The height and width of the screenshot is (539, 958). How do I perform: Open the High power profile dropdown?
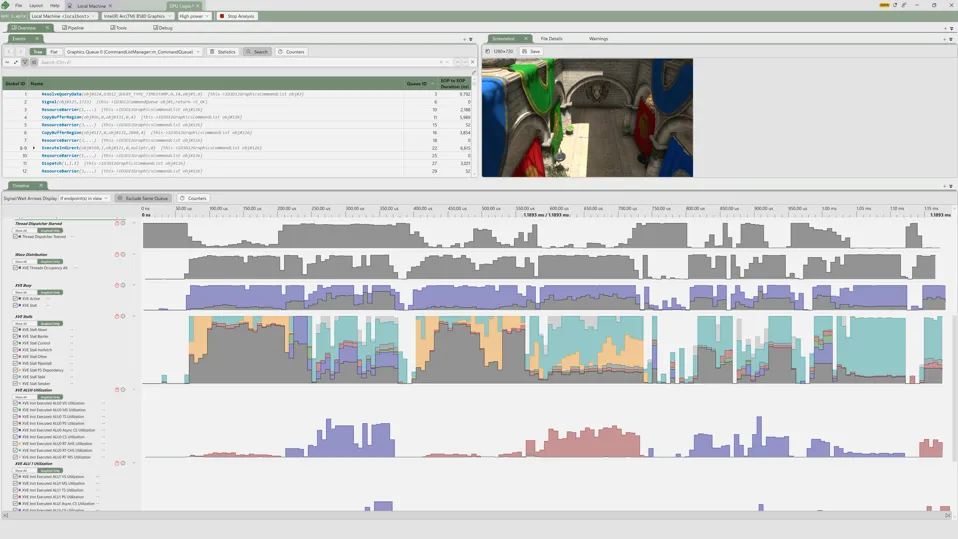pyautogui.click(x=193, y=16)
